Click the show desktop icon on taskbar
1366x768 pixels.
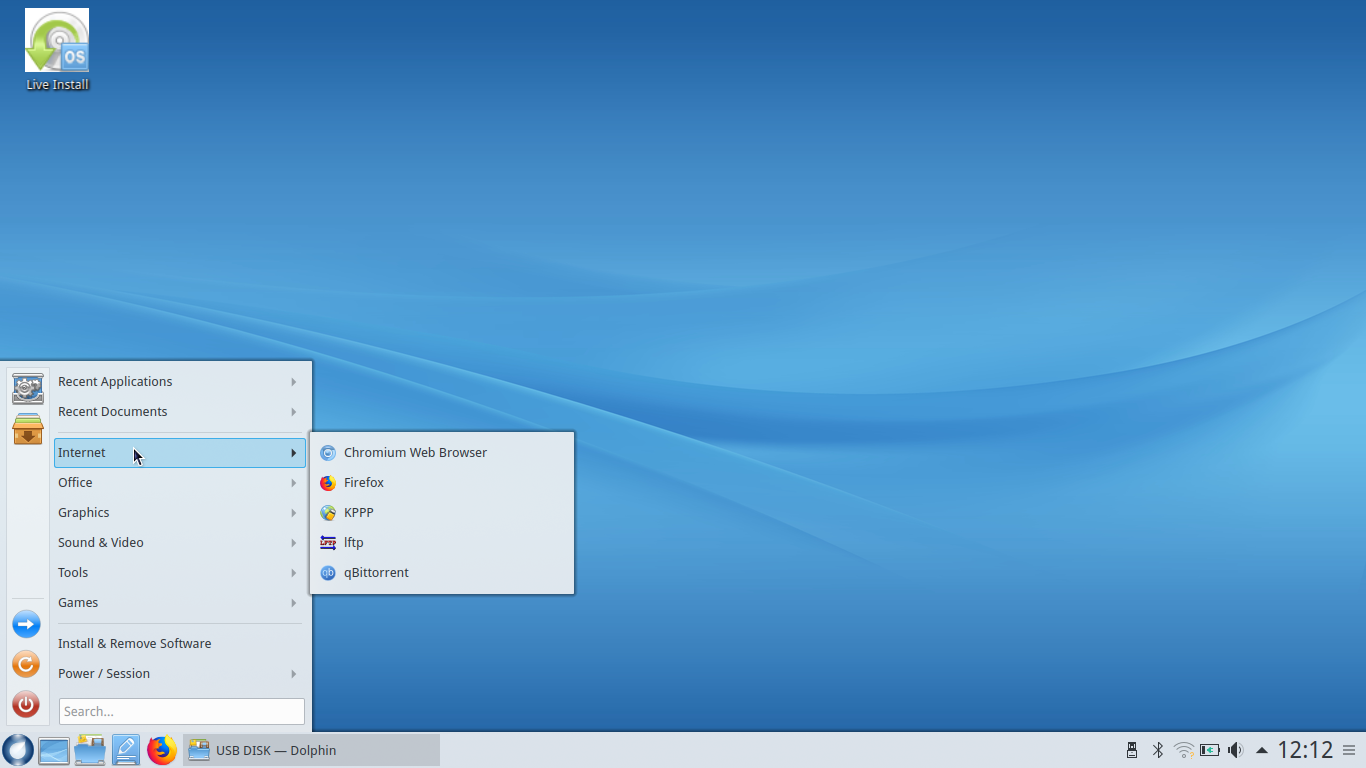coord(54,750)
